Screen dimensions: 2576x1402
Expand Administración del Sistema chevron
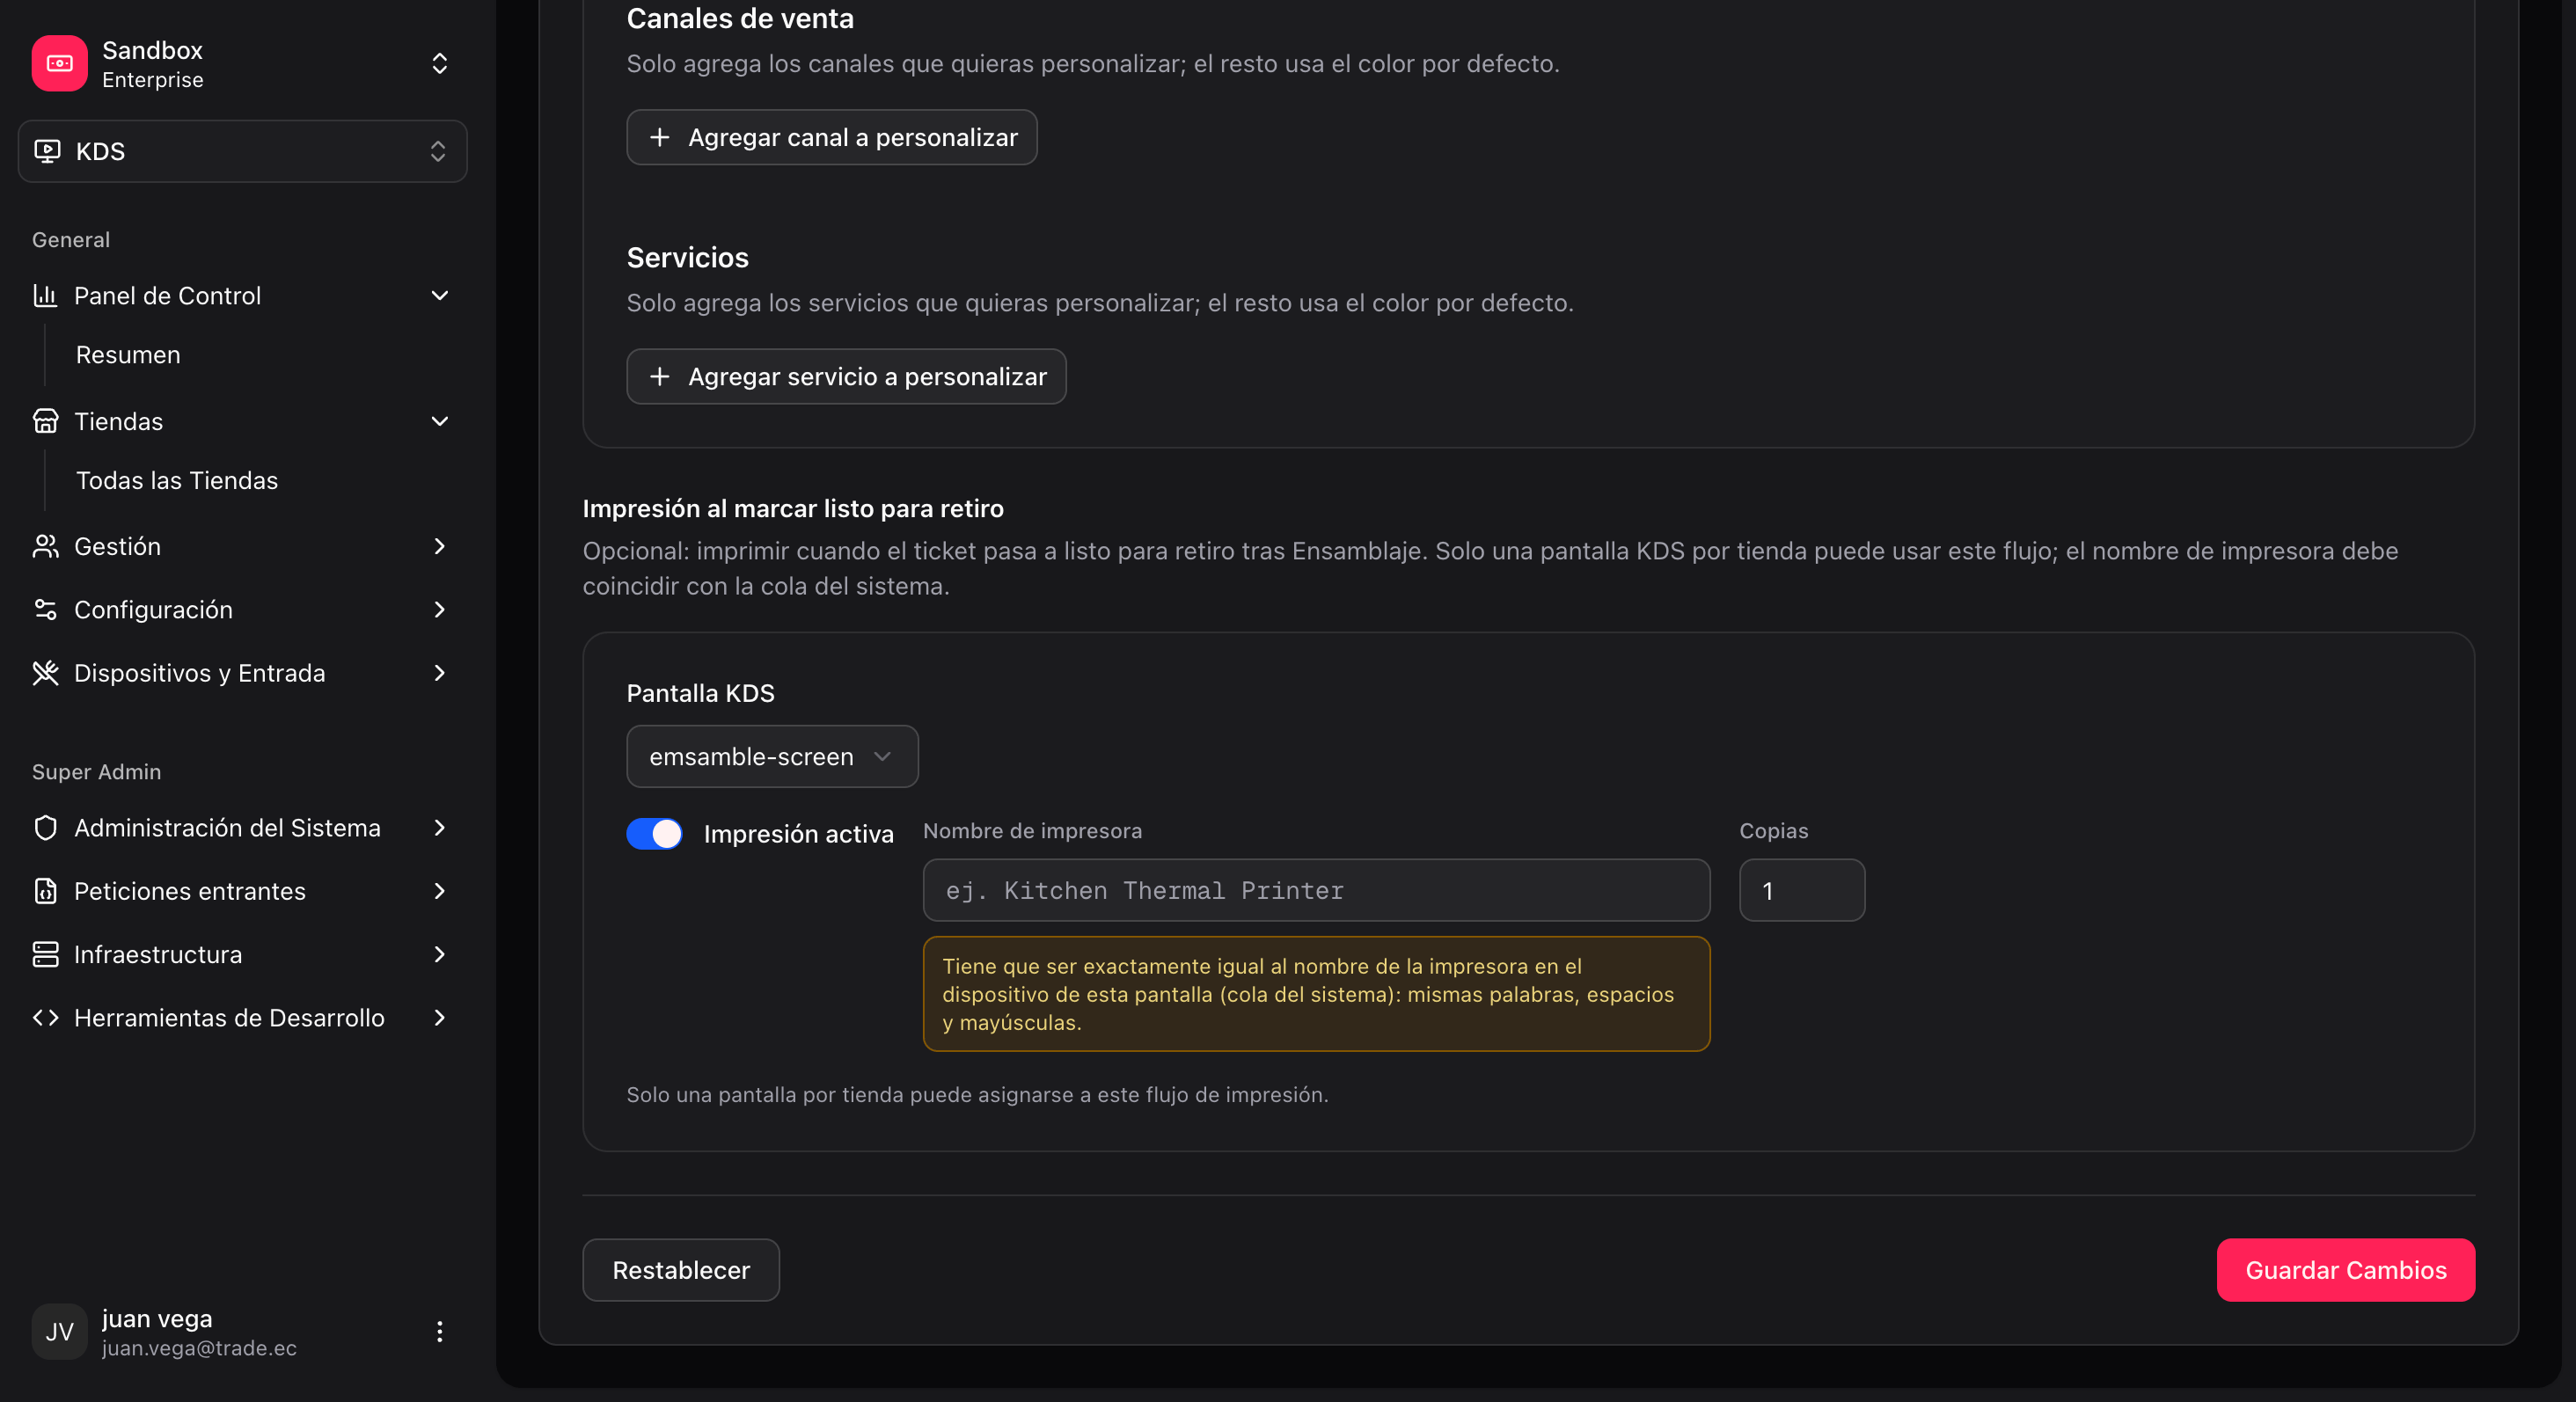click(439, 828)
